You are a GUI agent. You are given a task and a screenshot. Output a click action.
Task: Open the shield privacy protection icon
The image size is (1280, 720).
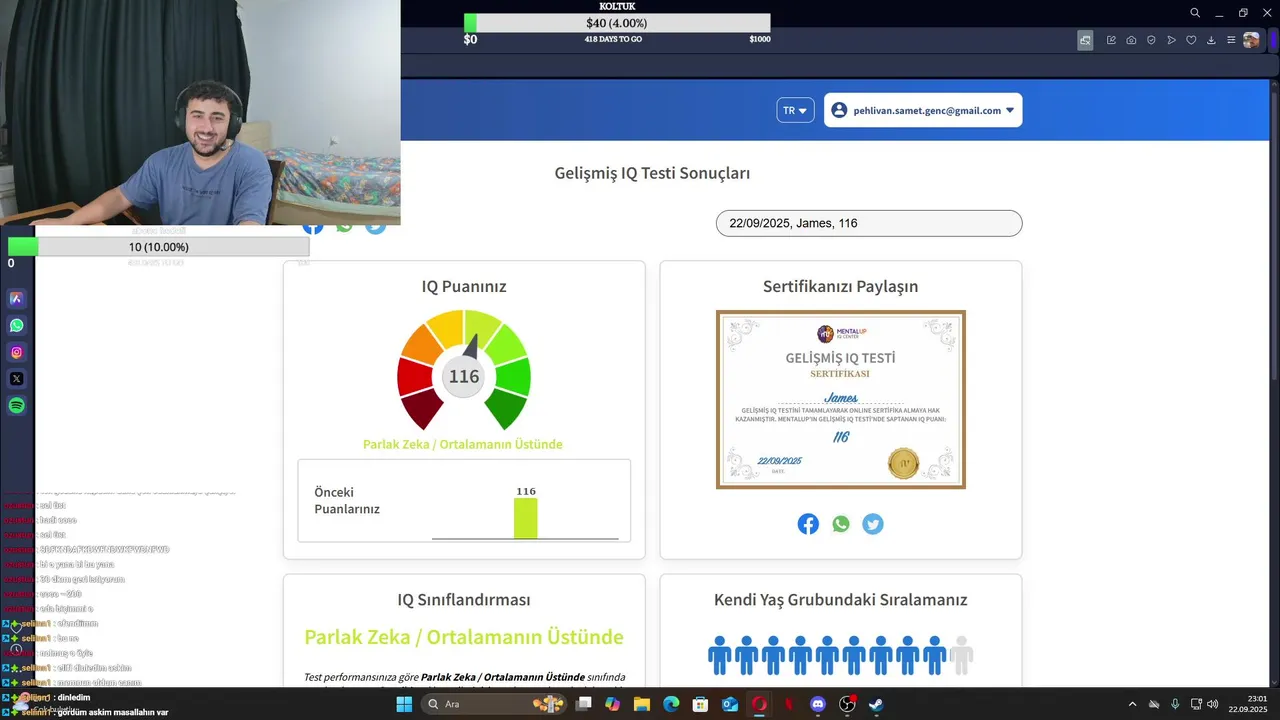click(x=1151, y=40)
